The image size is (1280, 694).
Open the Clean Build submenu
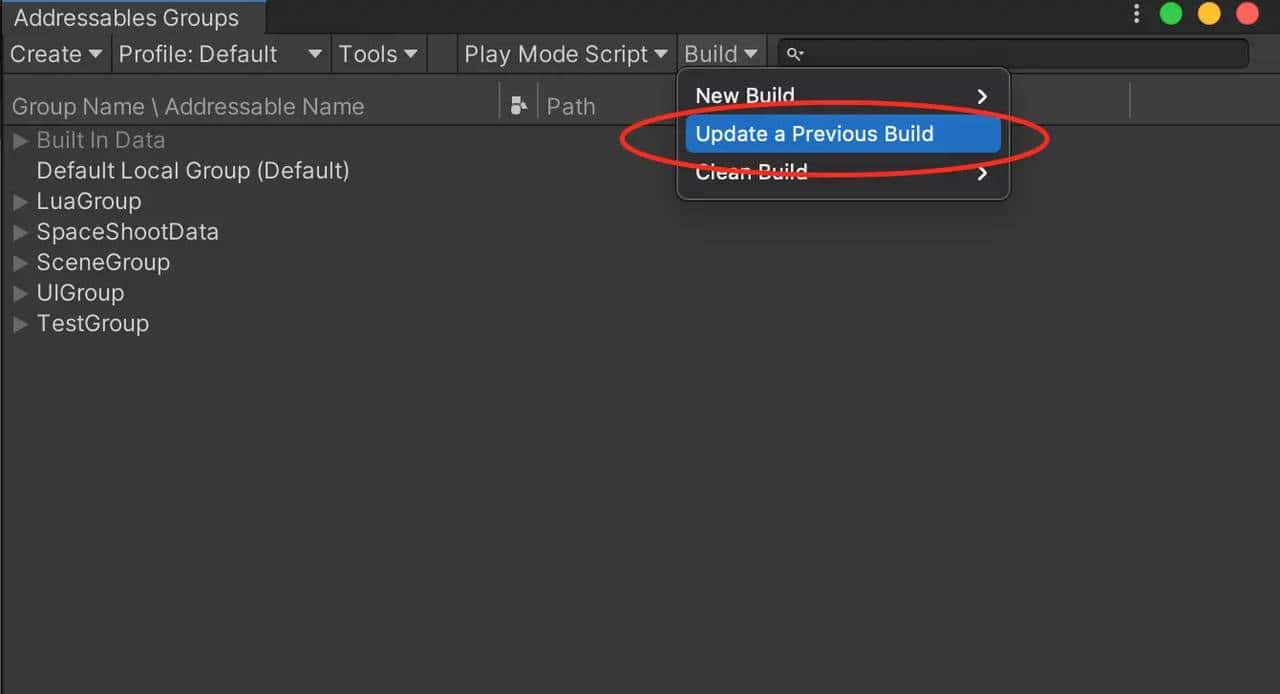tap(751, 172)
